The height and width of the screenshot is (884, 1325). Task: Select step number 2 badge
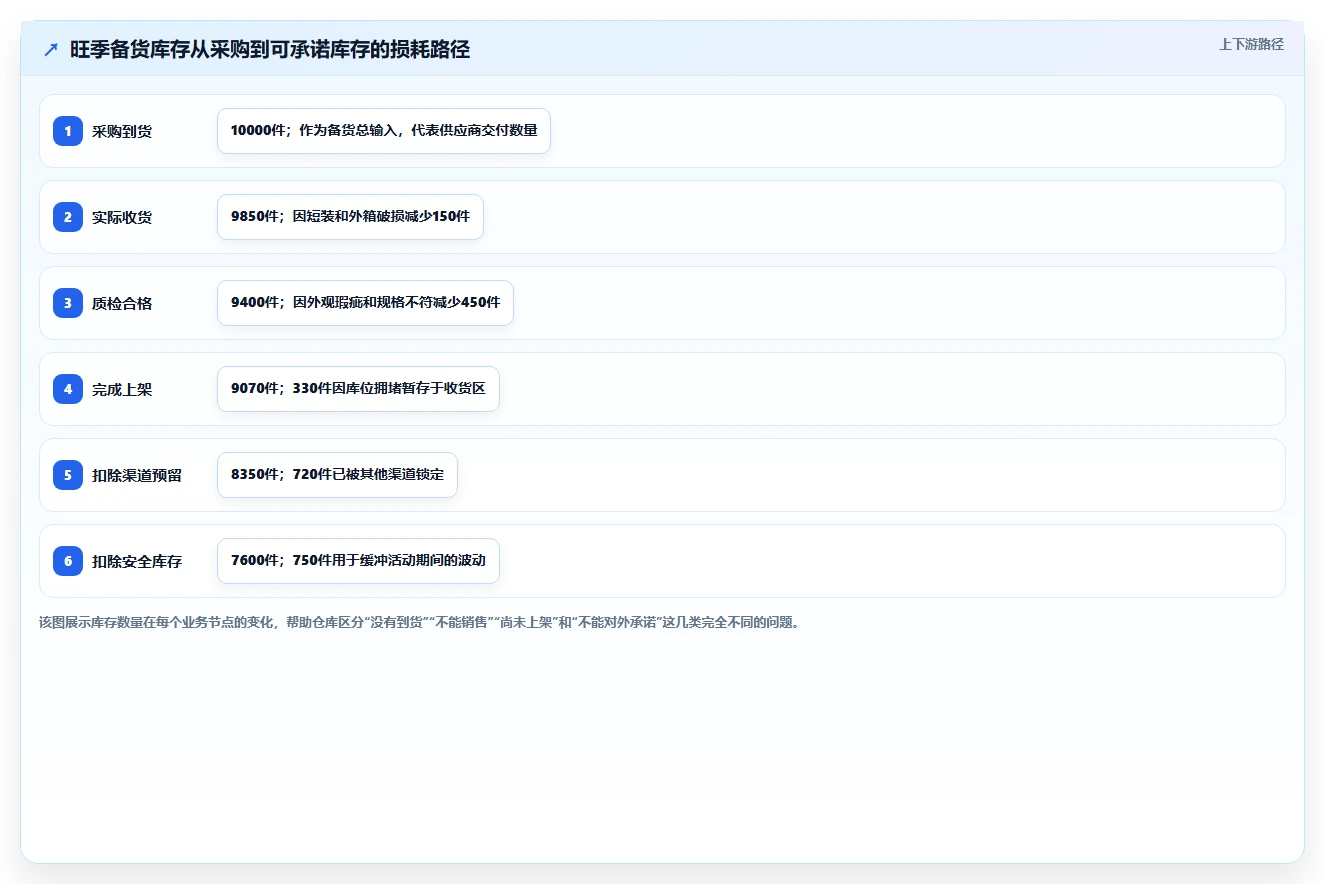68,217
